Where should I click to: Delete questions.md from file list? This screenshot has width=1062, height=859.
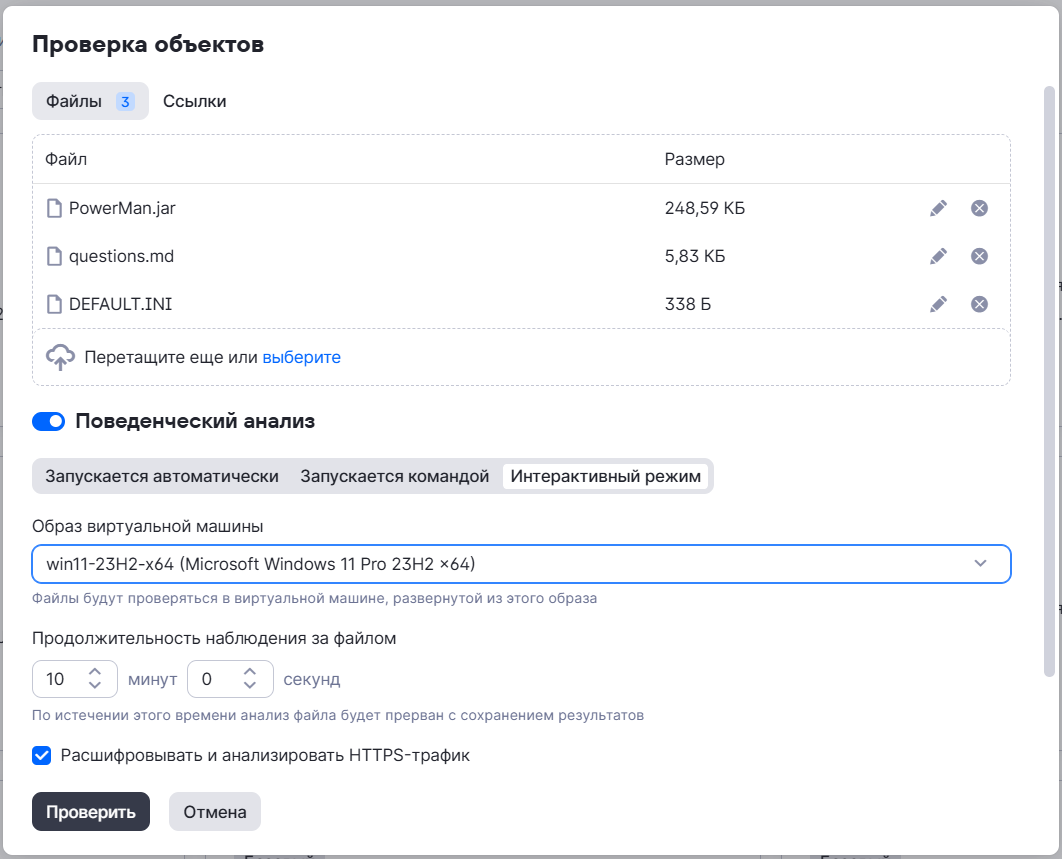(980, 256)
